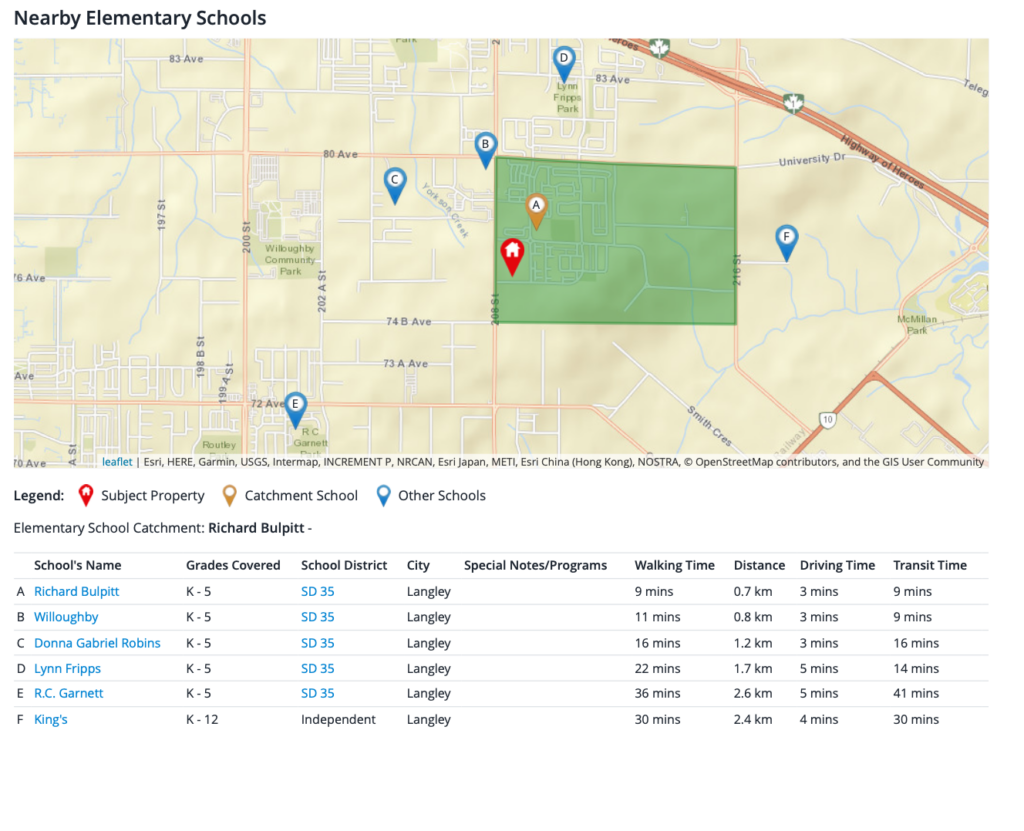Image resolution: width=1024 pixels, height=831 pixels.
Task: Select map marker B for Willoughby school
Action: (x=485, y=150)
